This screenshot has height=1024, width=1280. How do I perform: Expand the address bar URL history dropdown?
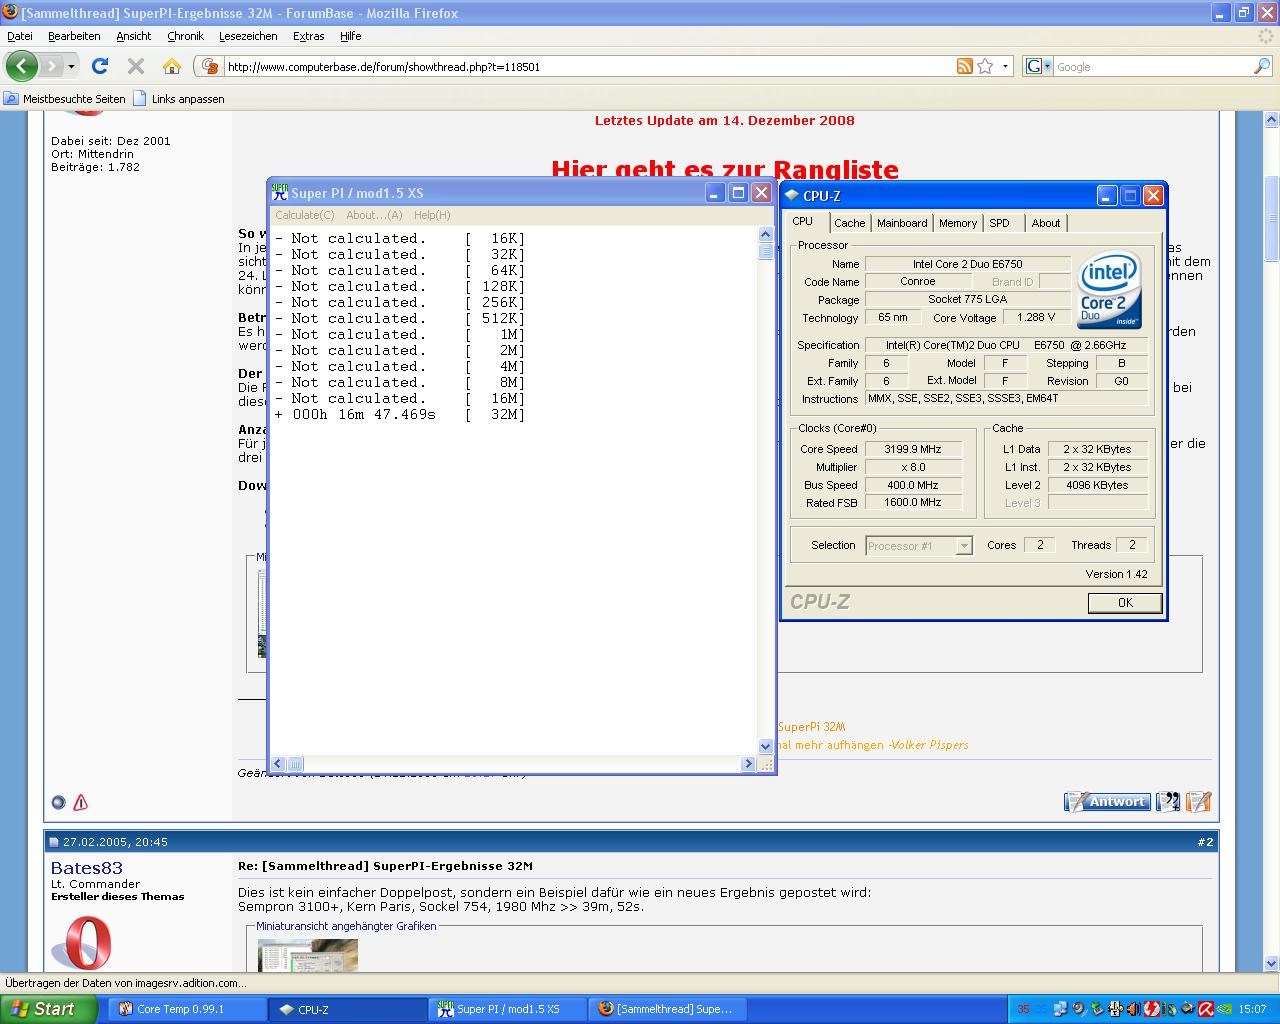pos(1006,66)
